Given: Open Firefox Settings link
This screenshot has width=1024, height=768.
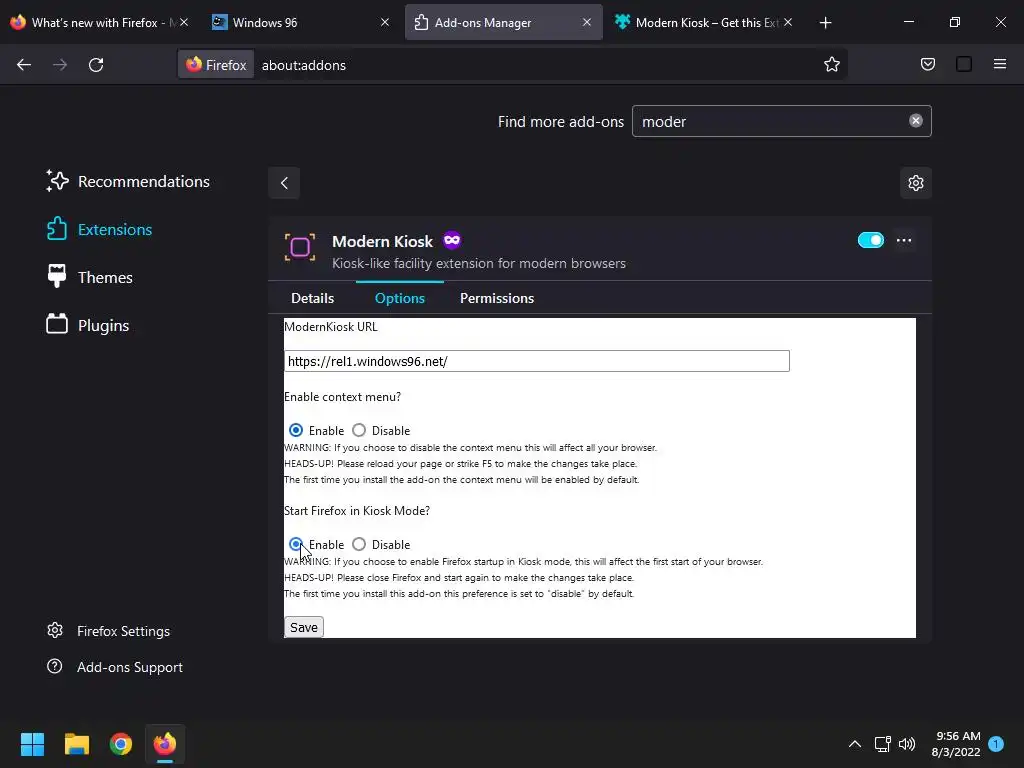Looking at the screenshot, I should (108, 631).
